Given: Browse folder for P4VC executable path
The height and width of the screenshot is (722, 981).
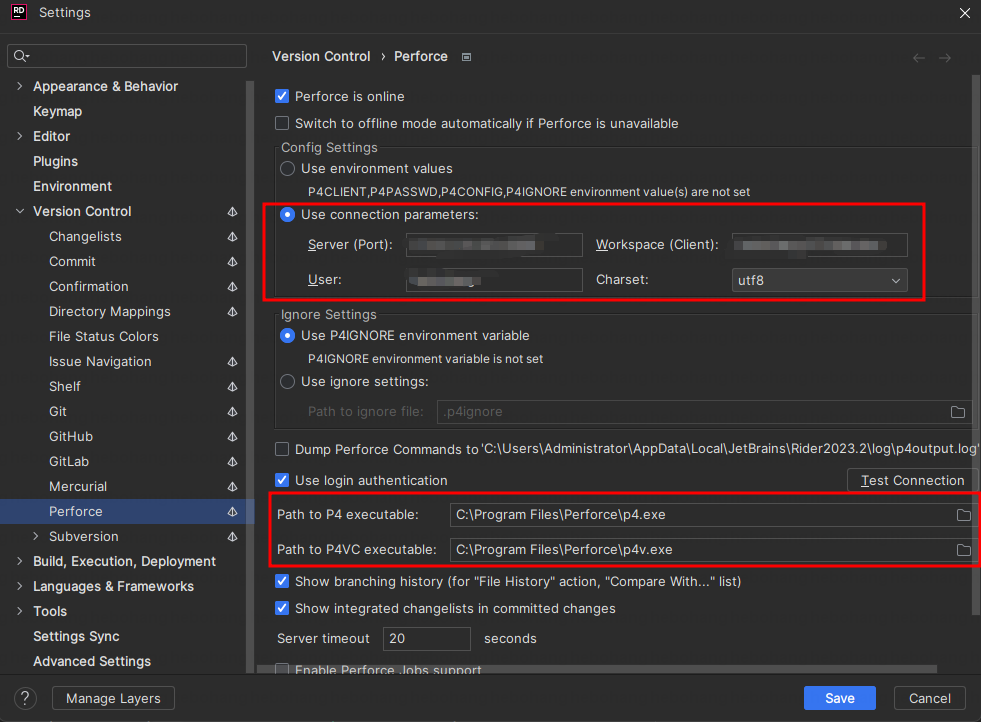Looking at the screenshot, I should (963, 550).
